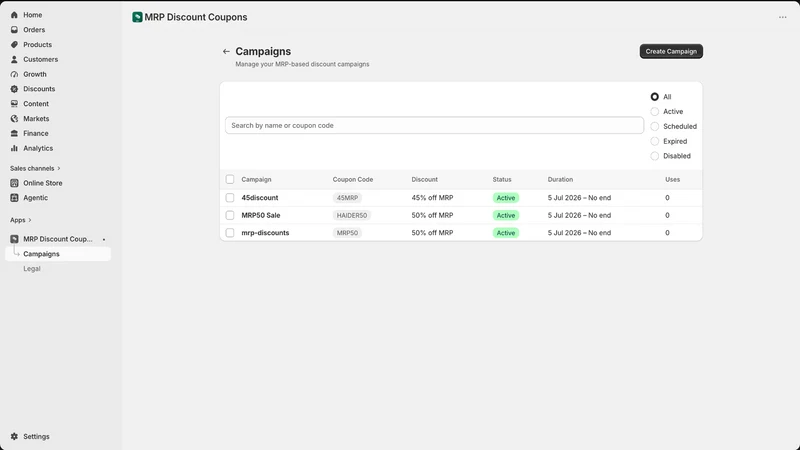The height and width of the screenshot is (450, 800).
Task: Click the MRP Discount Coupons sidebar app icon
Action: [14, 239]
